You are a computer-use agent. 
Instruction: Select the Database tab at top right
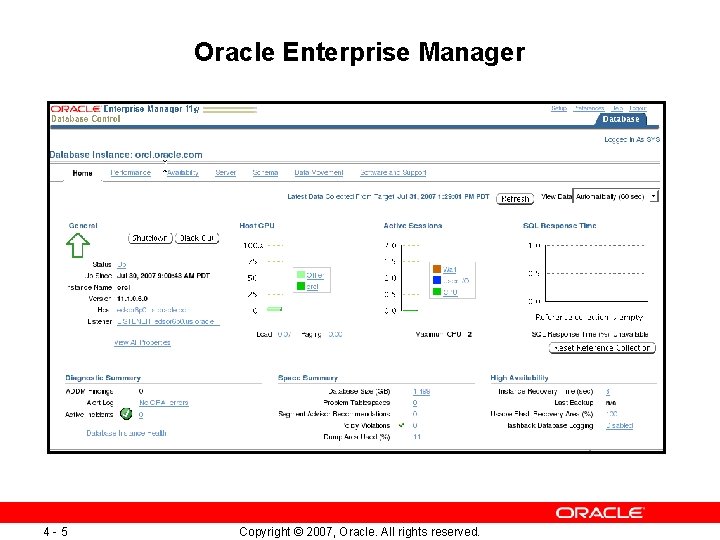tap(621, 119)
